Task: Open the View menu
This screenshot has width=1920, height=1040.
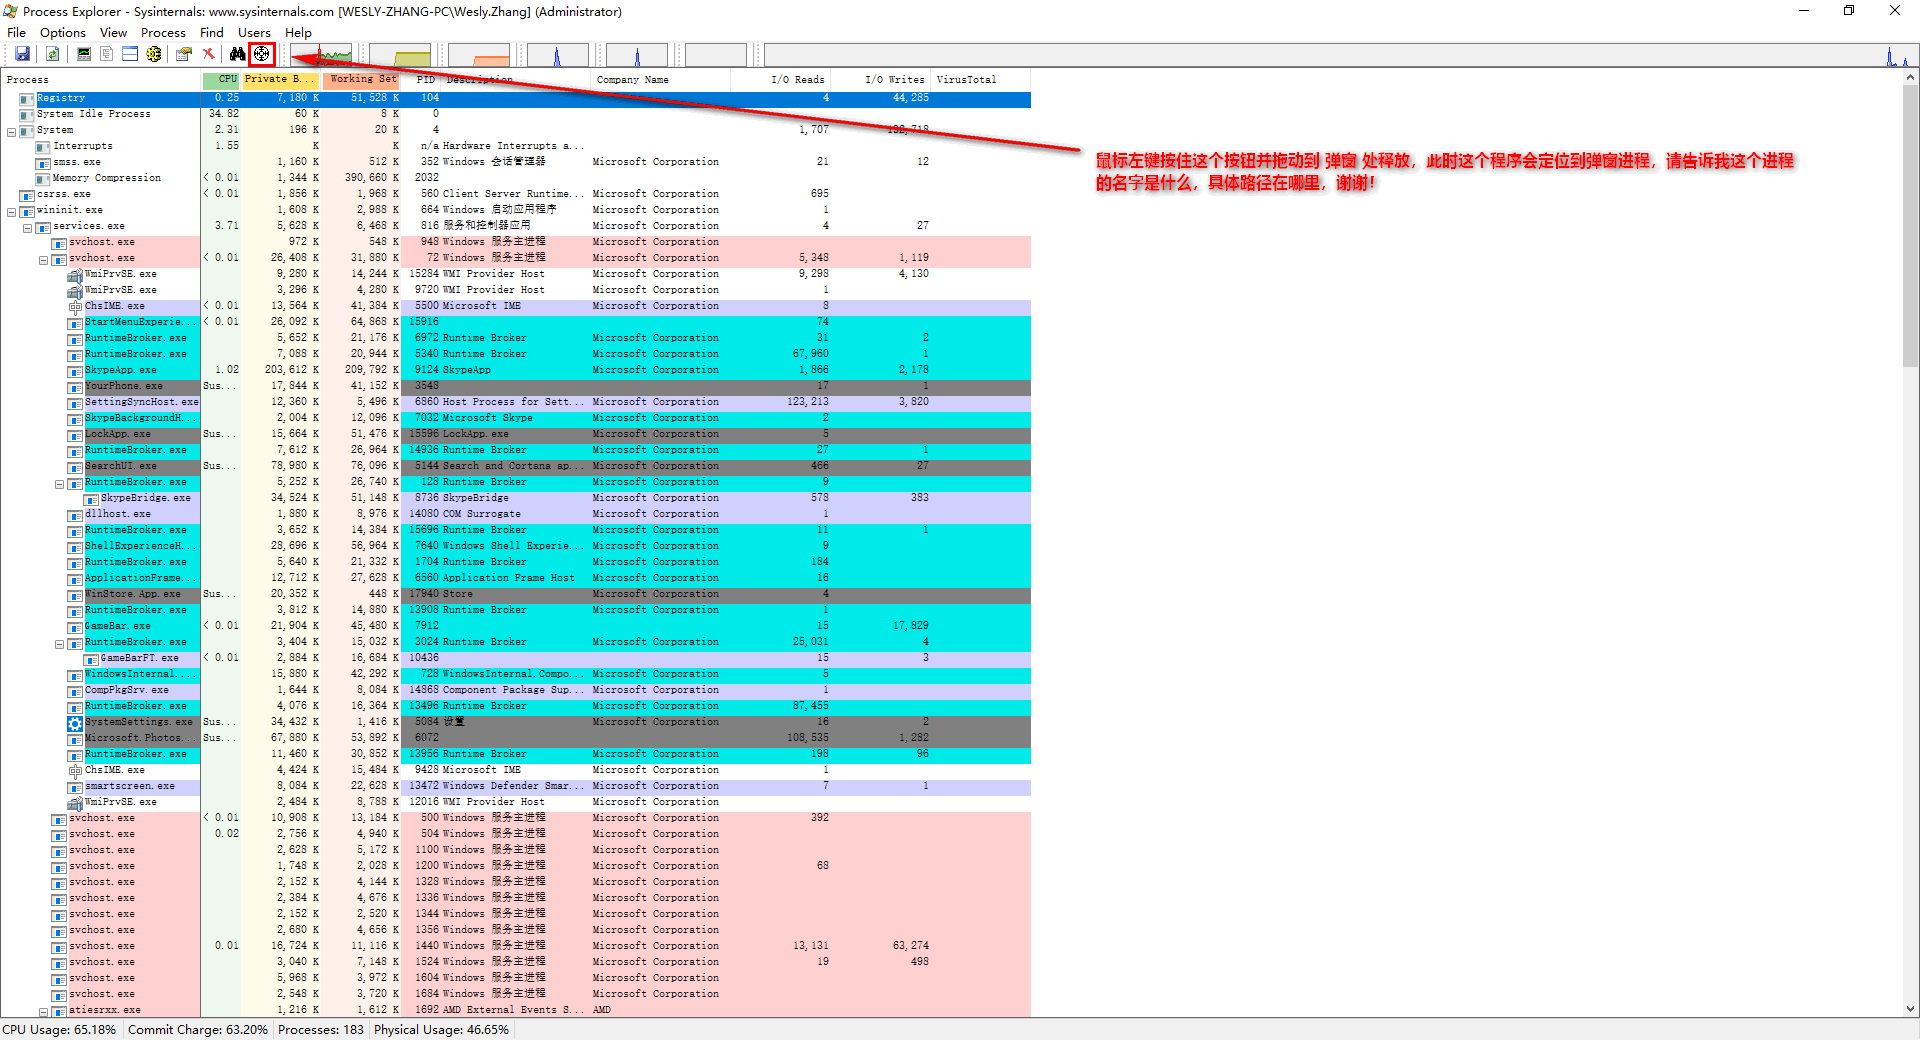Action: point(113,32)
